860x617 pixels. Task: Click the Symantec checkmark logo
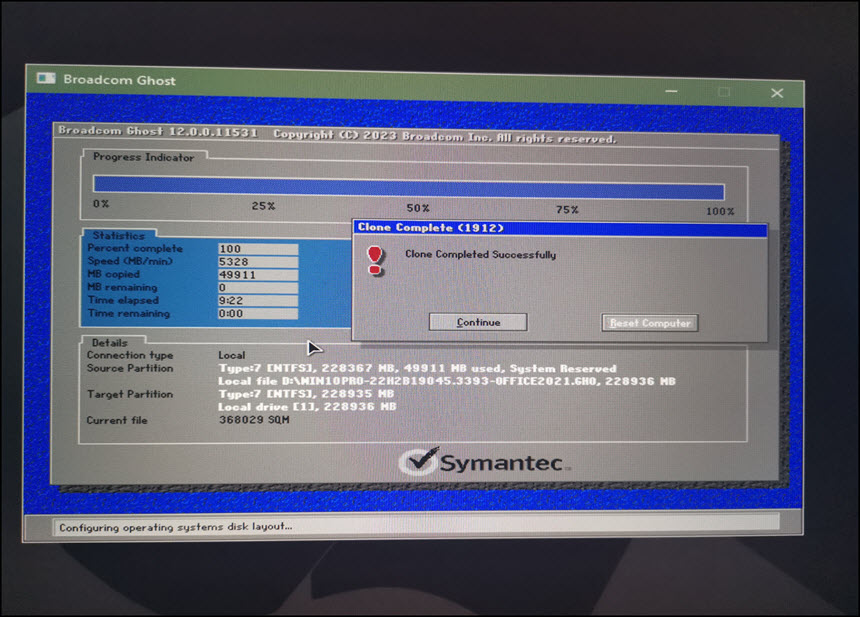[419, 461]
